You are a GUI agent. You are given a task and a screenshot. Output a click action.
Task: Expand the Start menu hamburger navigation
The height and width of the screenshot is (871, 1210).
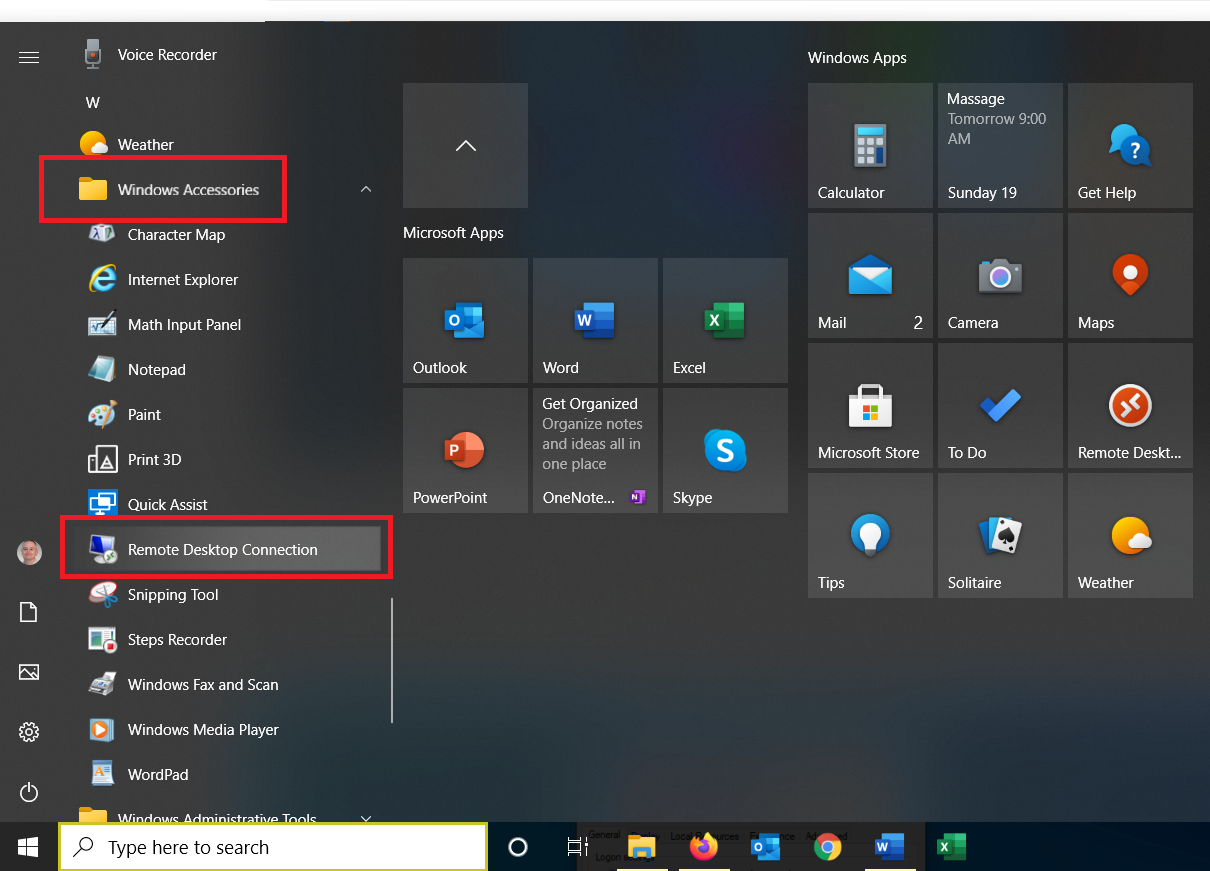[29, 57]
